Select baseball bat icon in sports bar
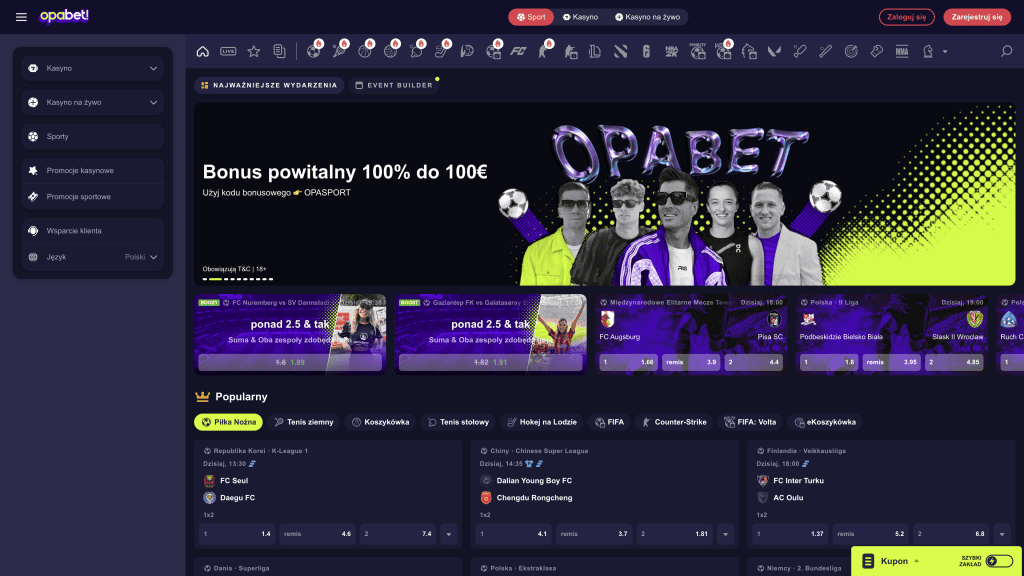 pyautogui.click(x=825, y=52)
